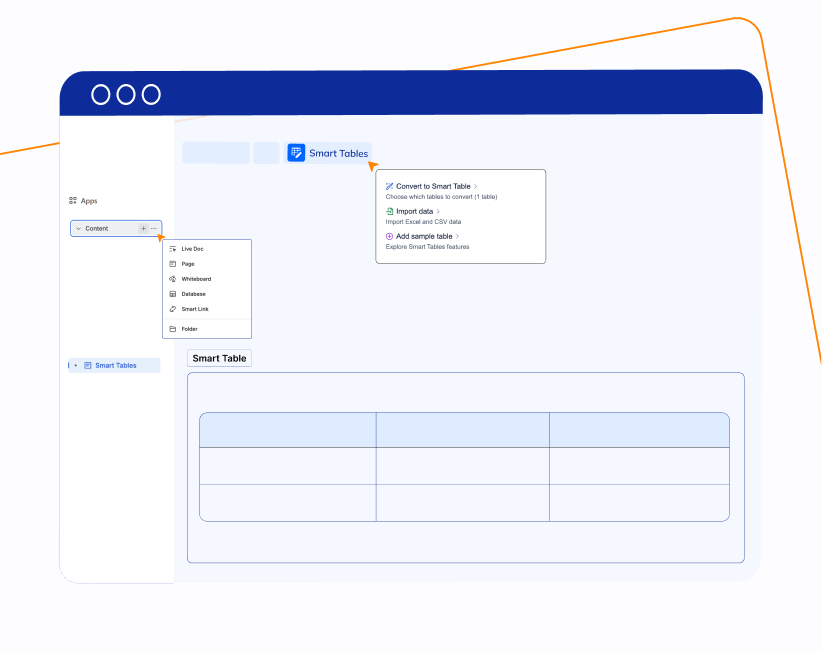822x653 pixels.
Task: Select Folder from the create menu
Action: pyautogui.click(x=189, y=329)
